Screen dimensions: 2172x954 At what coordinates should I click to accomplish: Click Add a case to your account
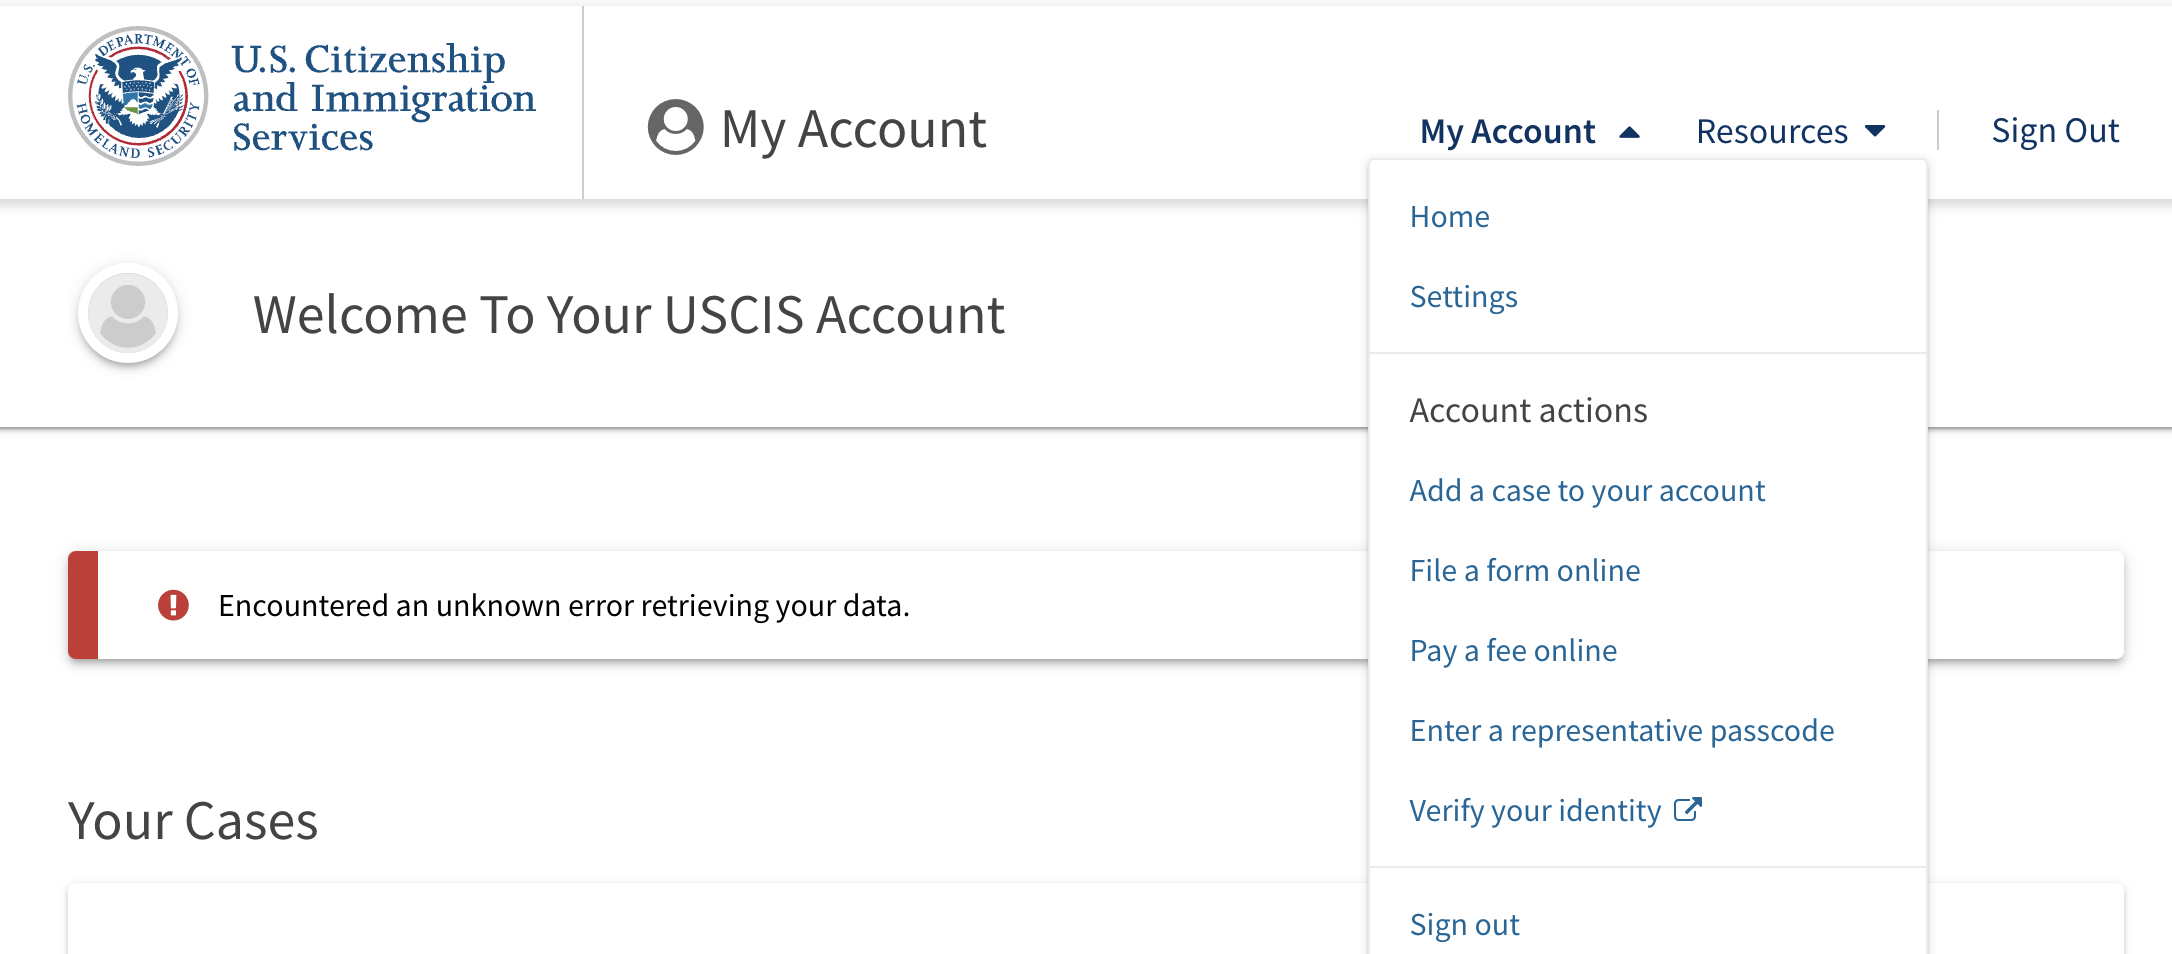(1587, 490)
